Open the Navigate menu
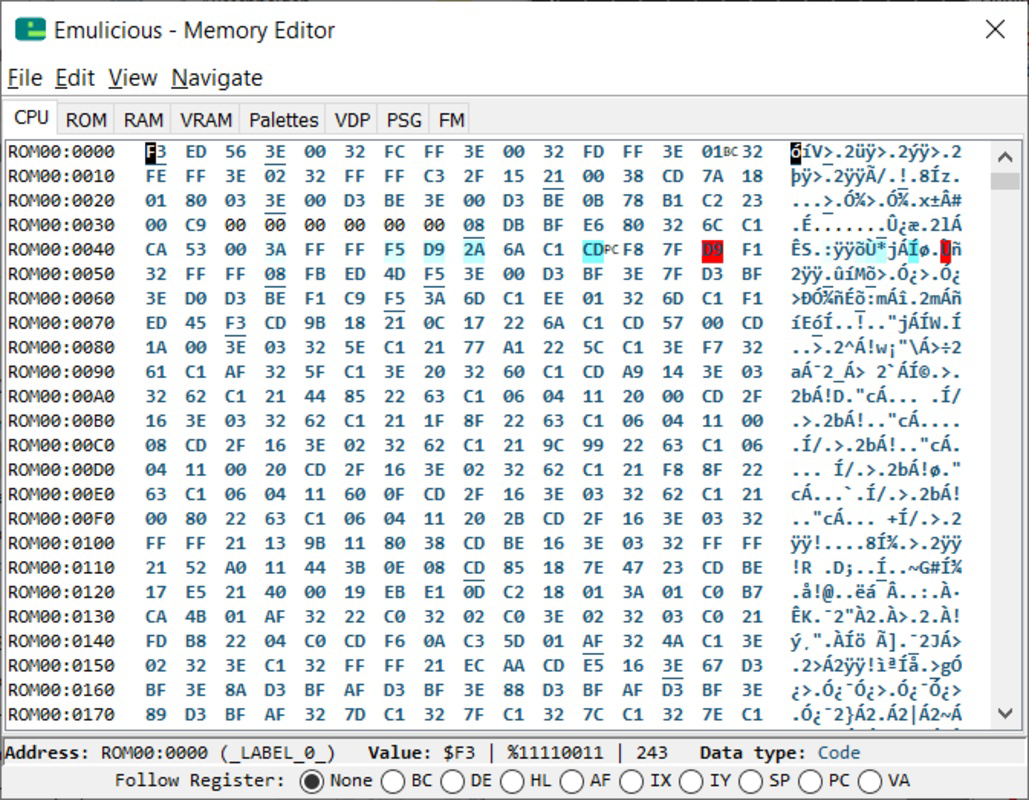Screen dimensions: 1029x800 pyautogui.click(x=217, y=78)
